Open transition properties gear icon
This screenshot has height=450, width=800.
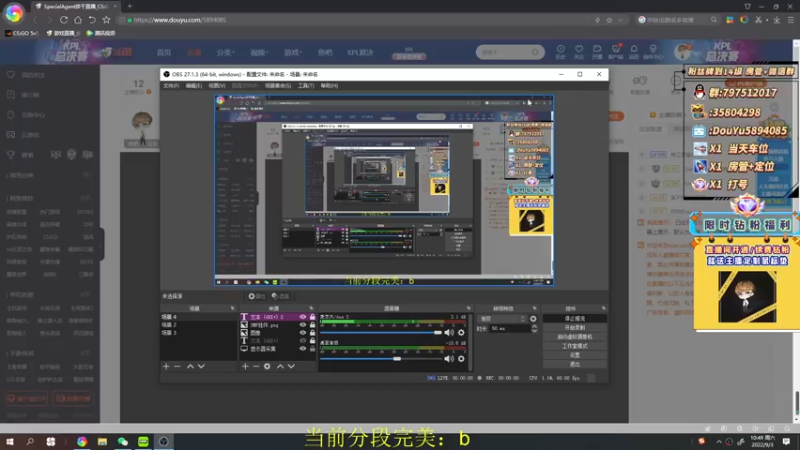tap(533, 319)
